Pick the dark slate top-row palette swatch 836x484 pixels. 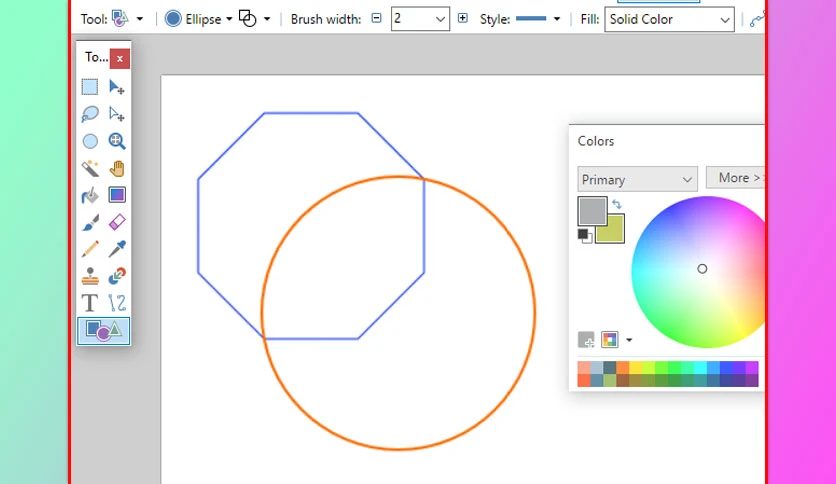point(610,367)
